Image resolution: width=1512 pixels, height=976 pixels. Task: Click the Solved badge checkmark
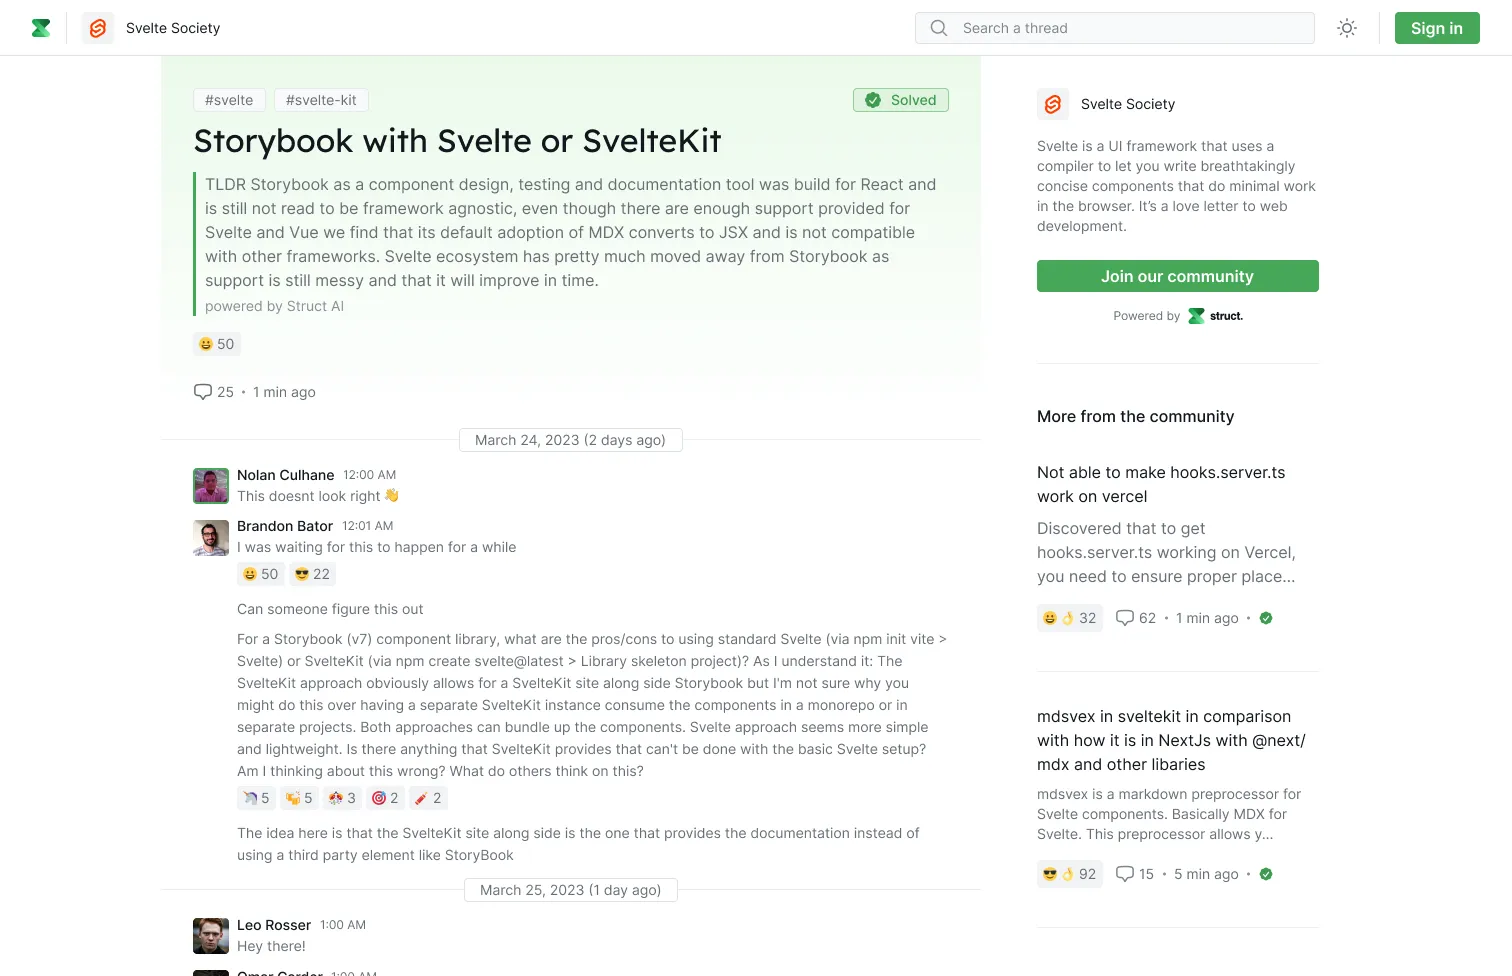[x=873, y=100]
